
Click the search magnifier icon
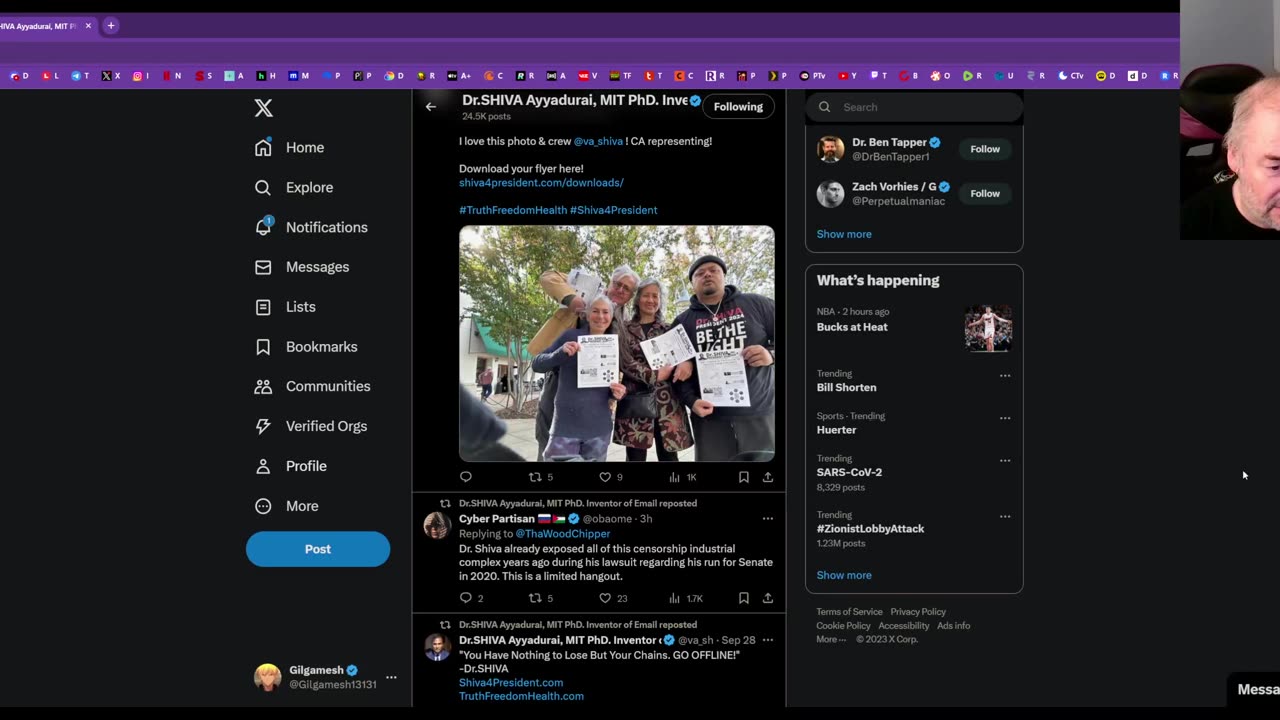pos(825,107)
